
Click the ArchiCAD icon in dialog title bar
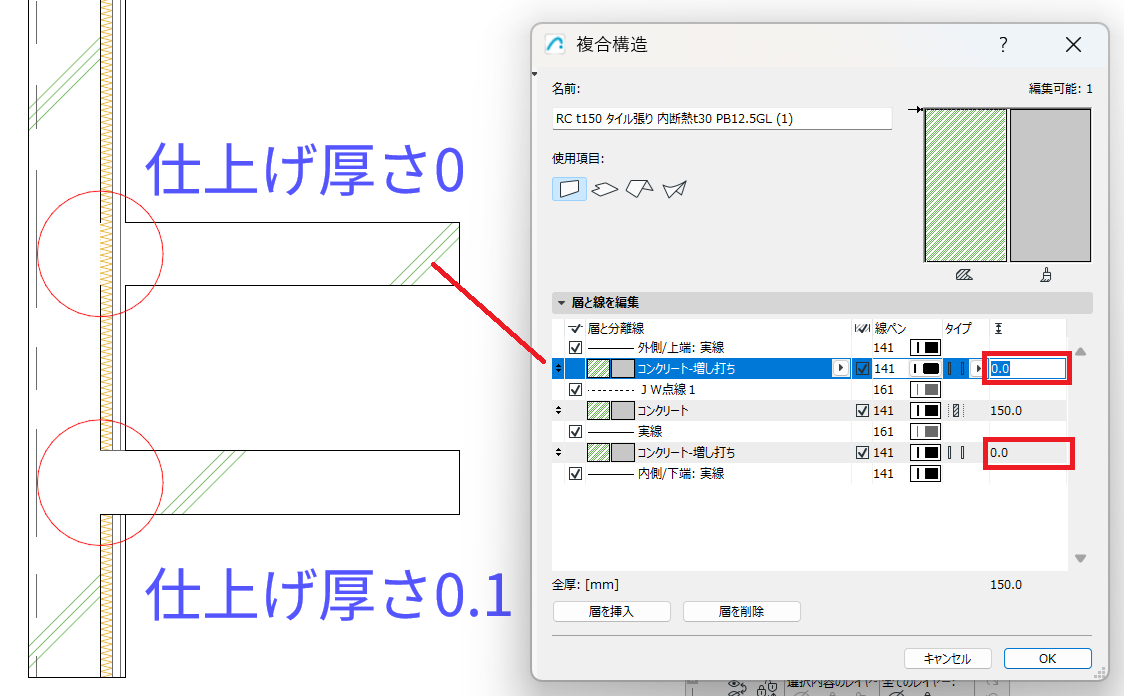point(556,44)
